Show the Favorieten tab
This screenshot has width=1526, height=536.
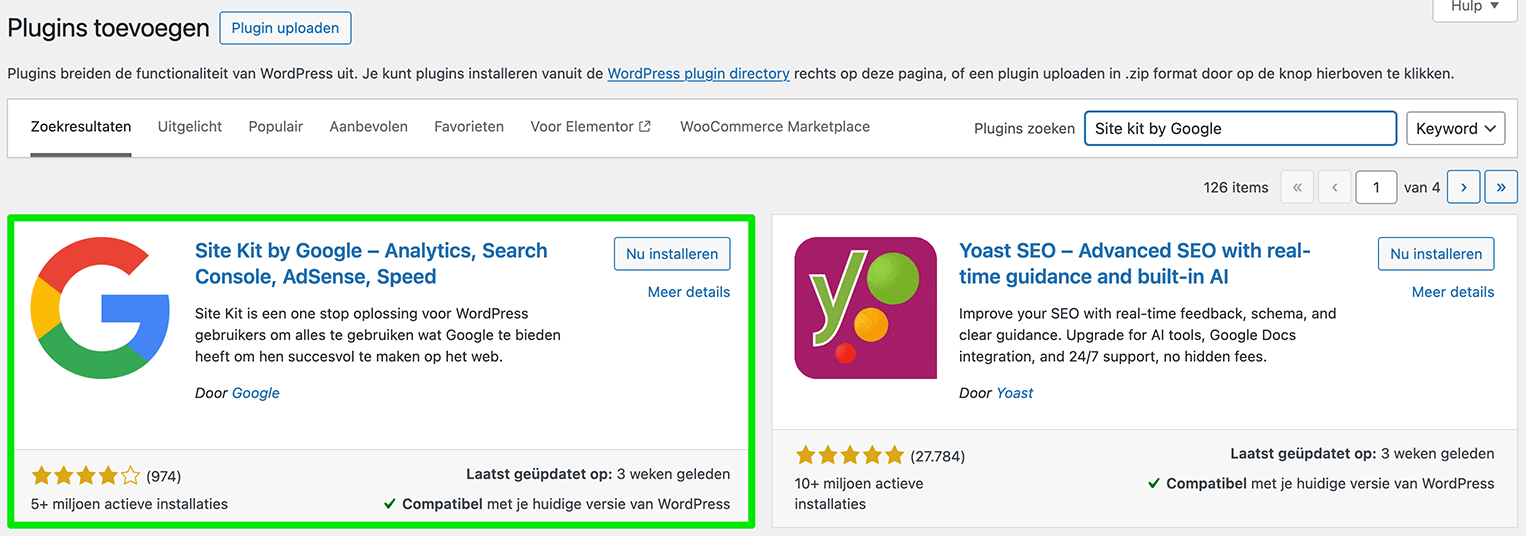(x=469, y=127)
